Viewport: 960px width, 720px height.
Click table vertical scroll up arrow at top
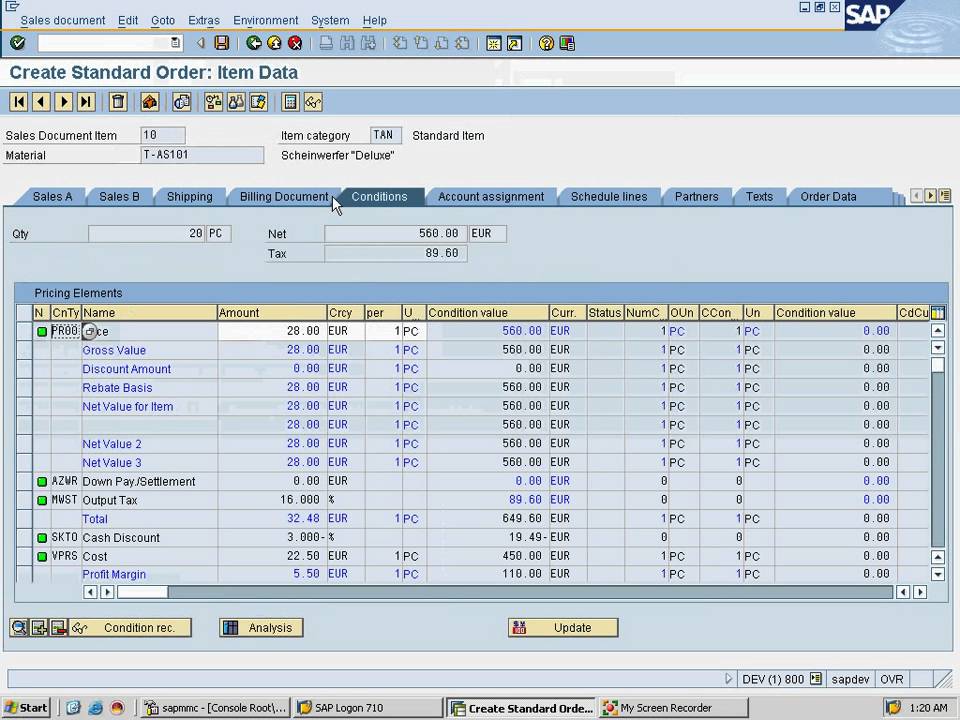click(937, 331)
